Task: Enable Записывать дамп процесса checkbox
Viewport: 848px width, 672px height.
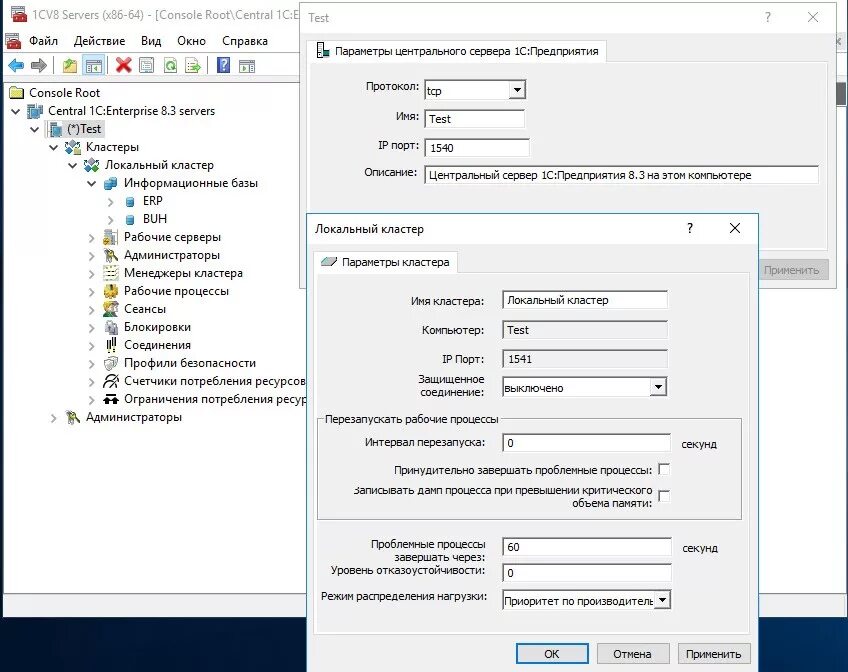Action: pos(664,496)
